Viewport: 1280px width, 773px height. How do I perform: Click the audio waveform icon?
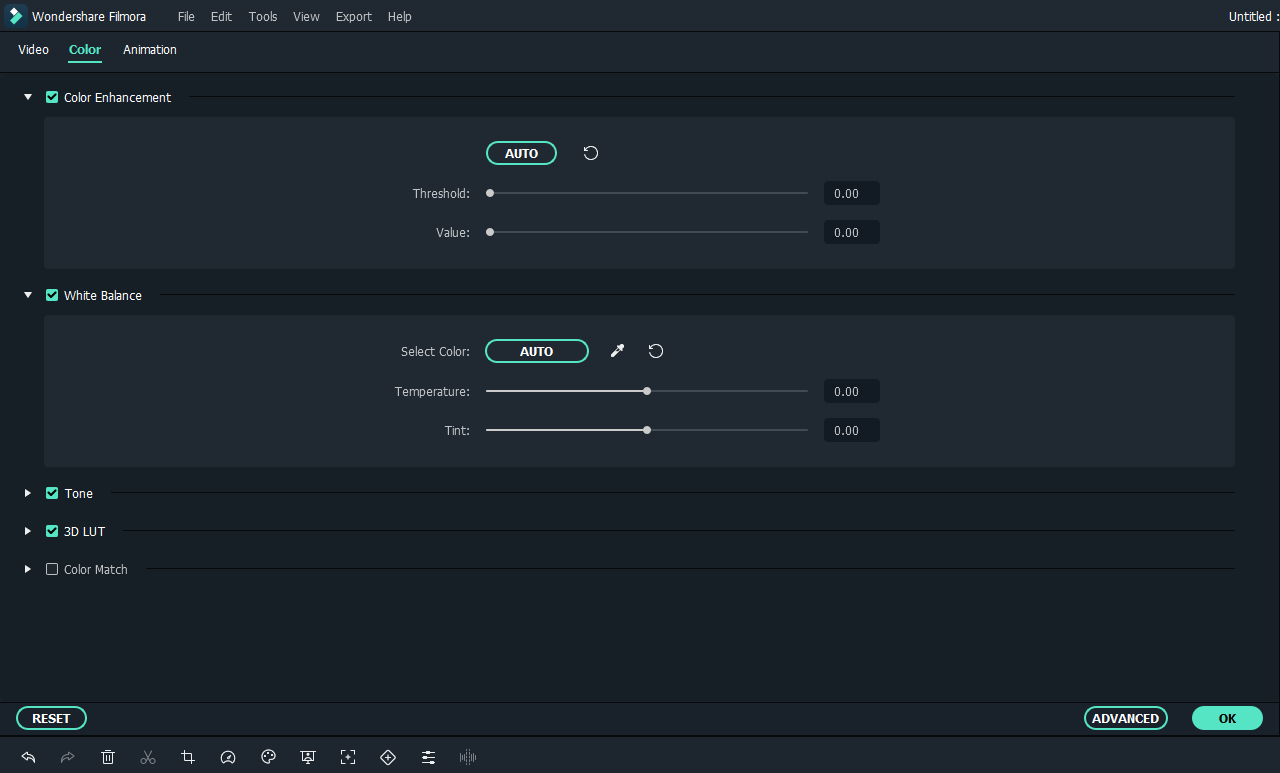(468, 757)
